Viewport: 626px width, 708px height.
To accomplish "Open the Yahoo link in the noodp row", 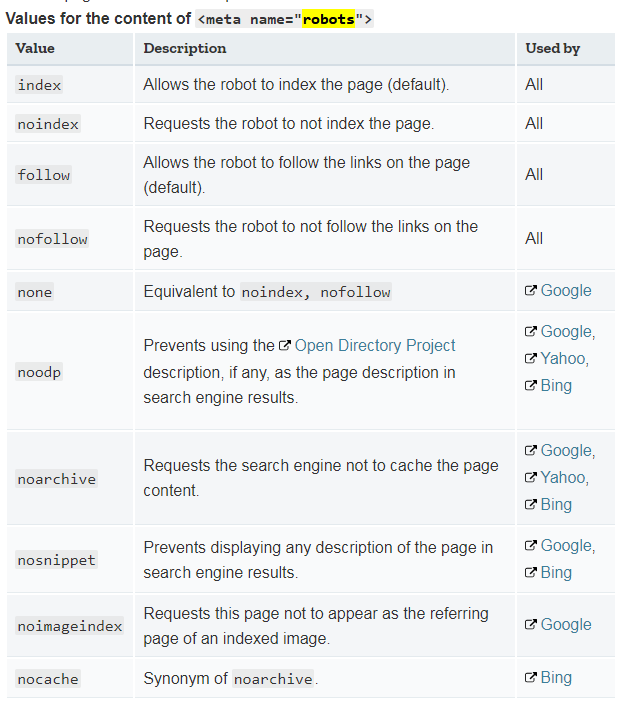I will (x=565, y=359).
